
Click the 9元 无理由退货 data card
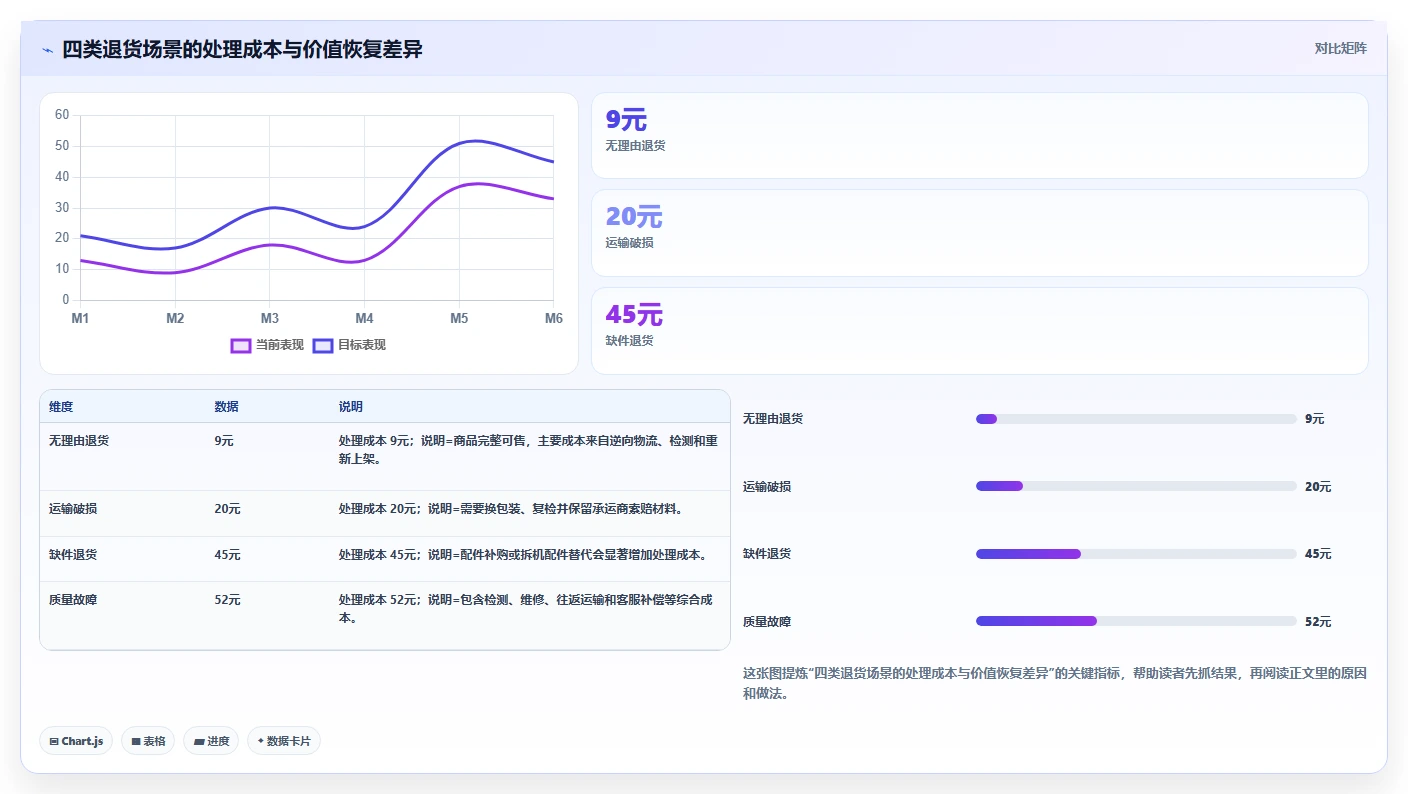tap(979, 135)
